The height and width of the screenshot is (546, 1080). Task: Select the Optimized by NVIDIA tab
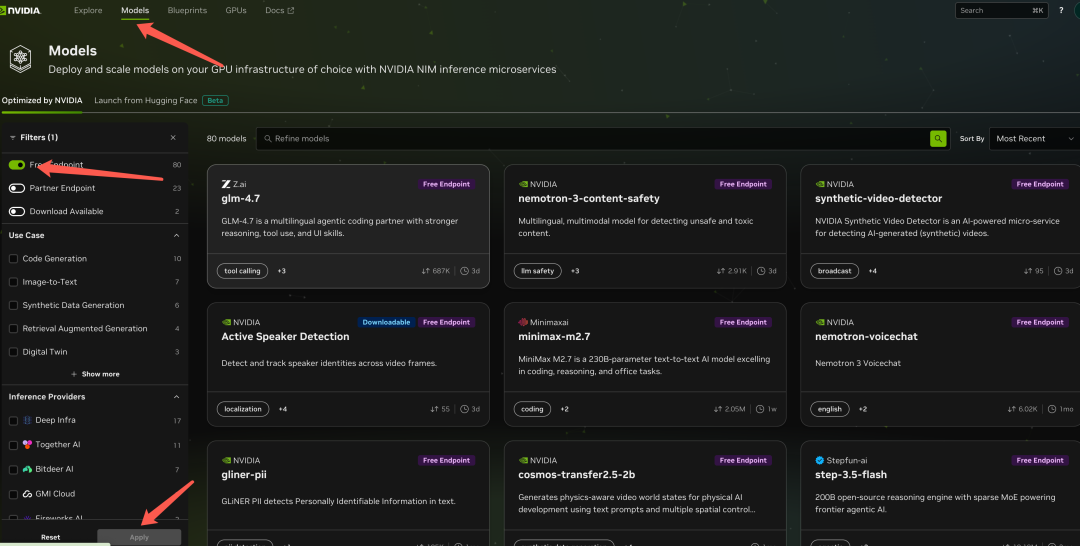point(42,101)
